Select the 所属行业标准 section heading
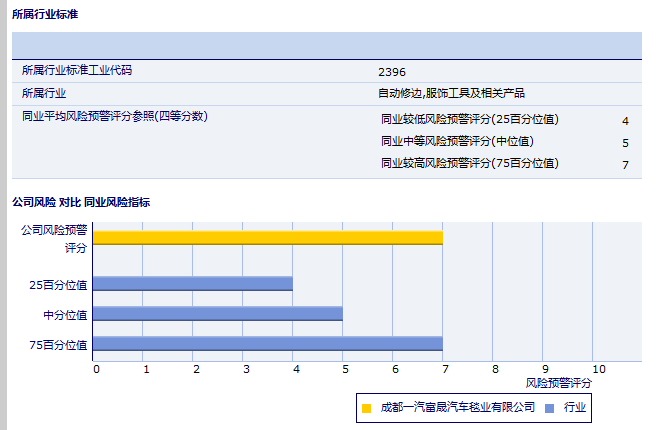Screen dimensions: 670x430 (45, 15)
